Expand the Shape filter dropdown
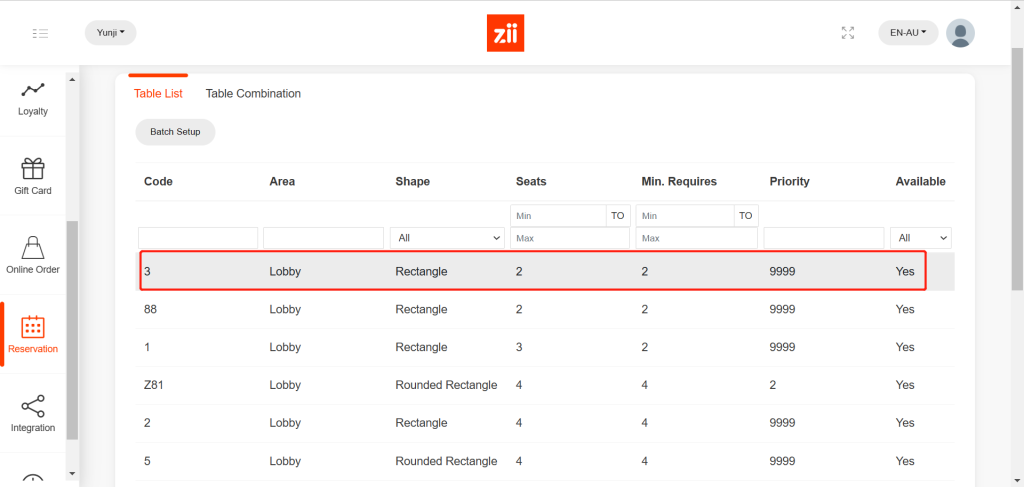1024x487 pixels. pyautogui.click(x=449, y=238)
